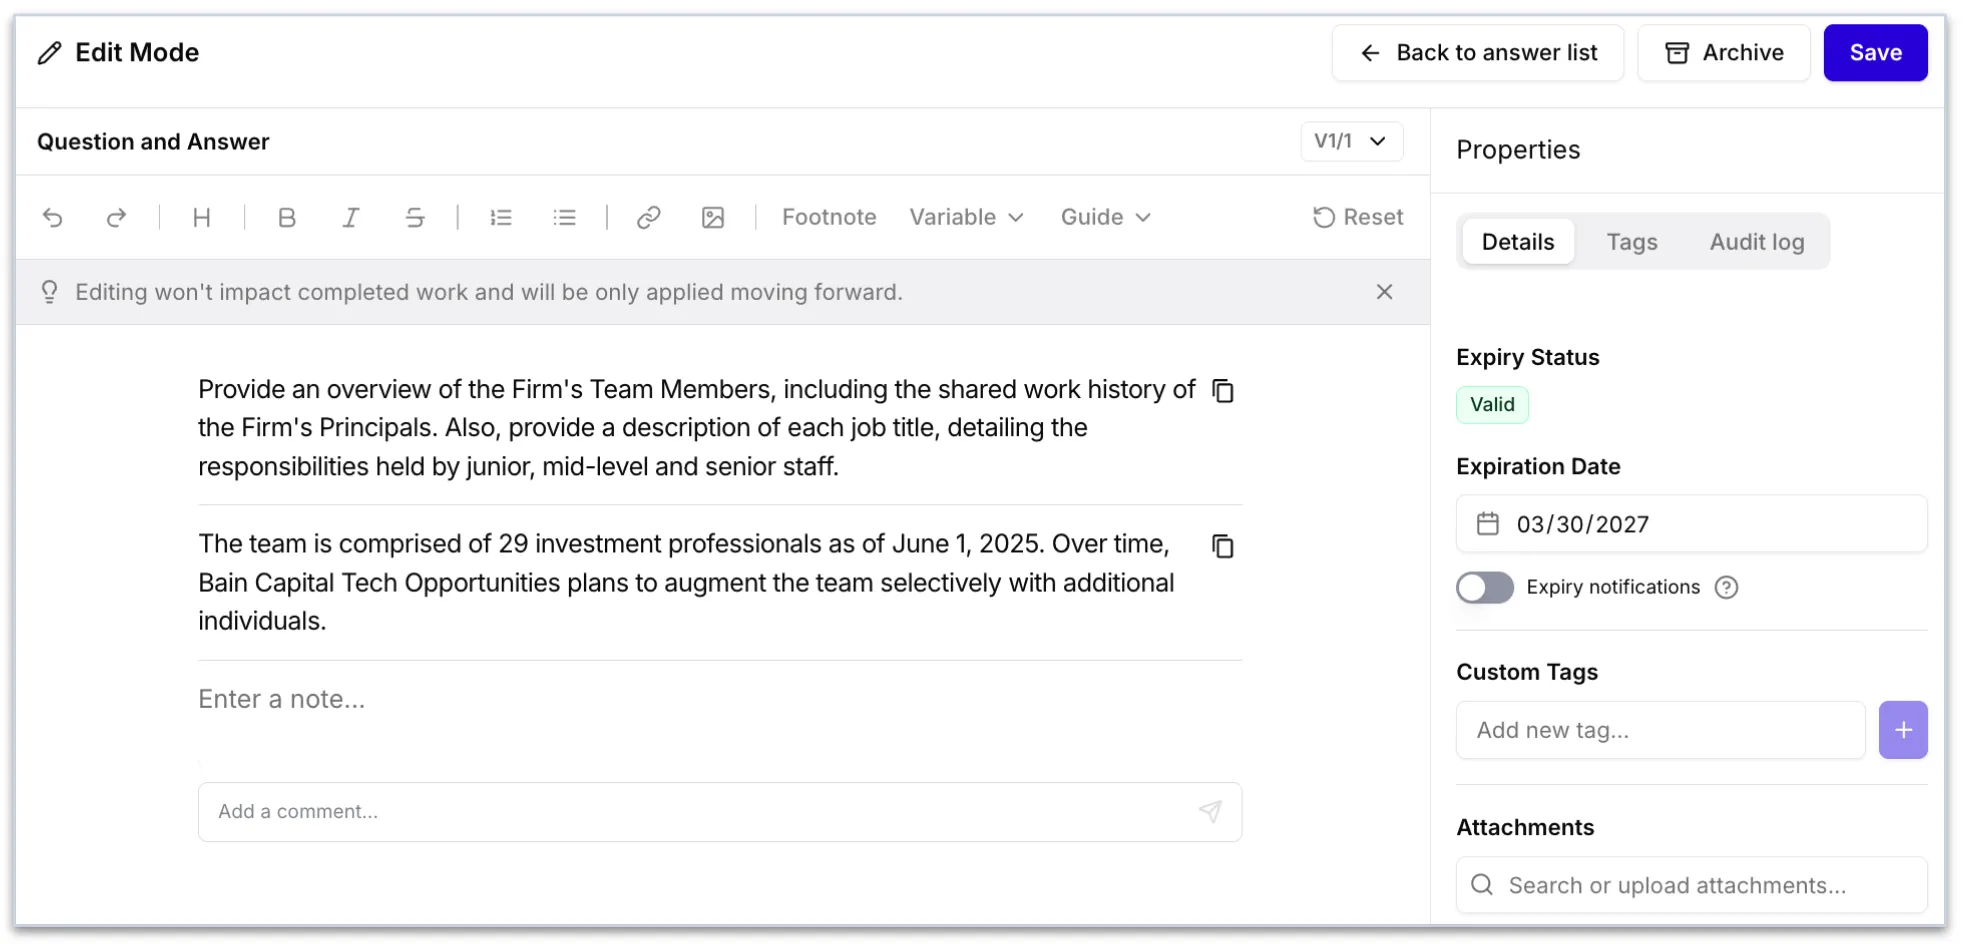The height and width of the screenshot is (944, 1966).
Task: Go back to answer list
Action: pos(1478,53)
